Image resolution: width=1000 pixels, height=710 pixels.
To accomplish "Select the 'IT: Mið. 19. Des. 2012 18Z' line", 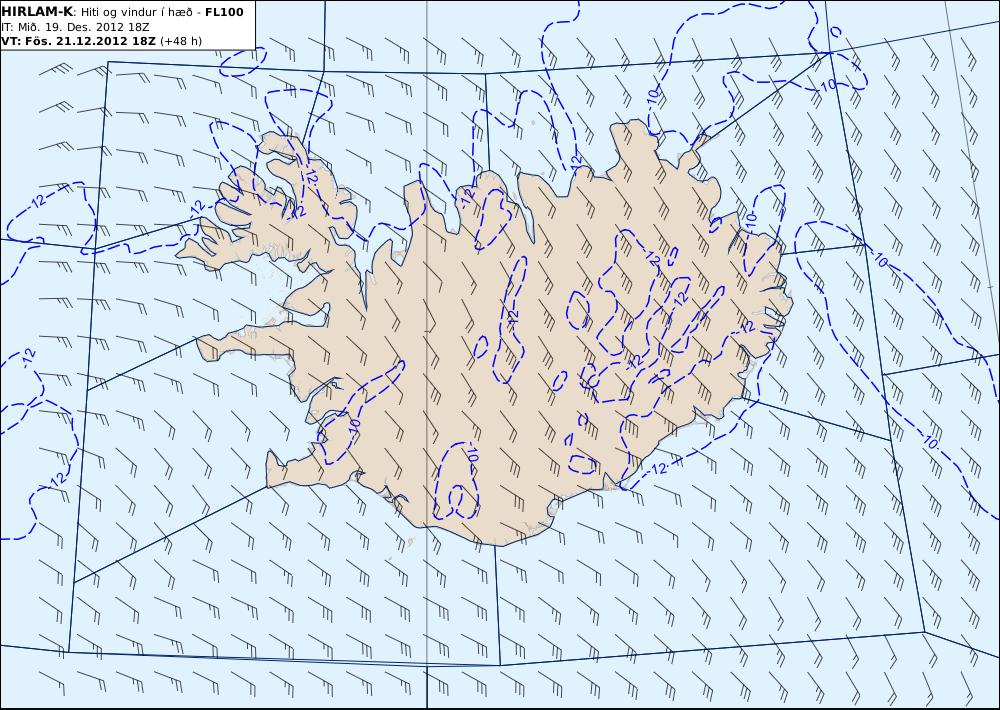I will click(x=73, y=27).
